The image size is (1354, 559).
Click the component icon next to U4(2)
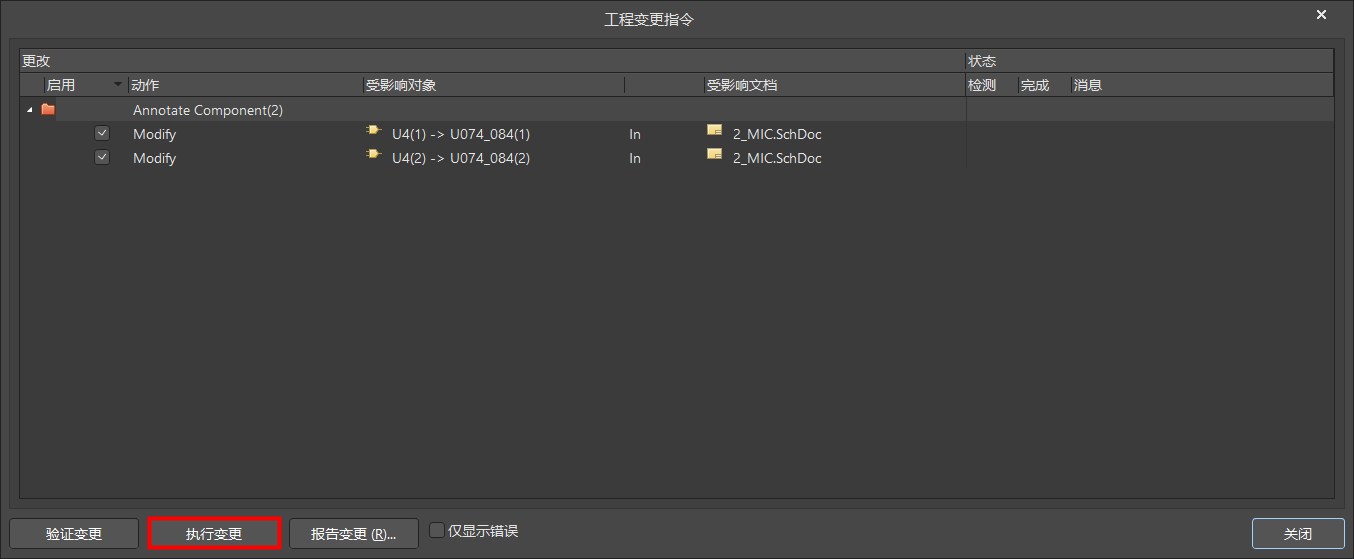374,155
